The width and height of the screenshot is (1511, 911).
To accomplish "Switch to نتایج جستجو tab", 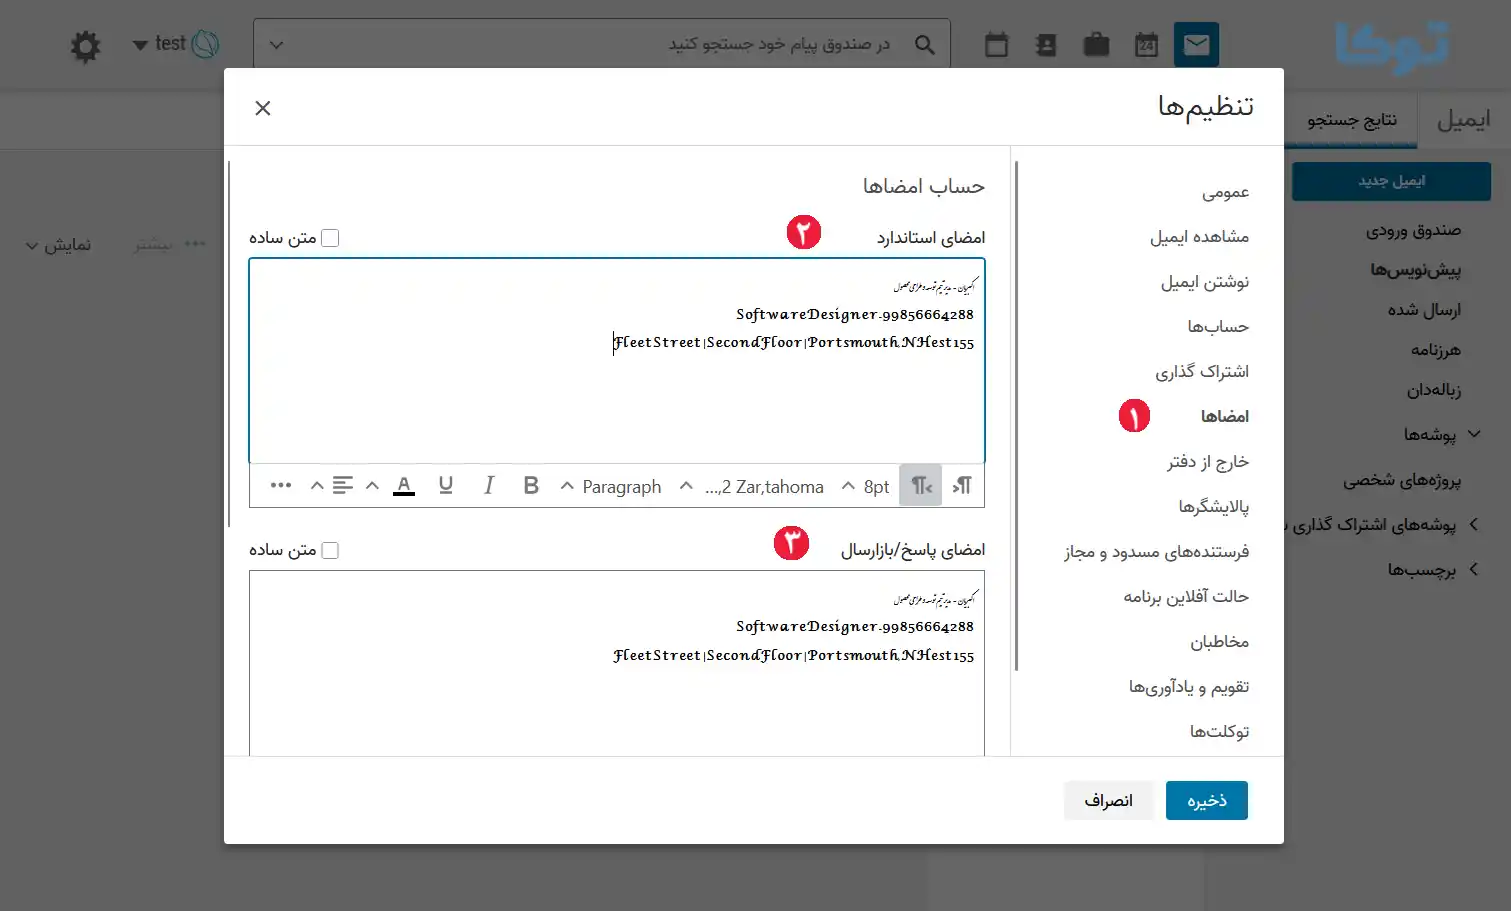I will [1352, 120].
